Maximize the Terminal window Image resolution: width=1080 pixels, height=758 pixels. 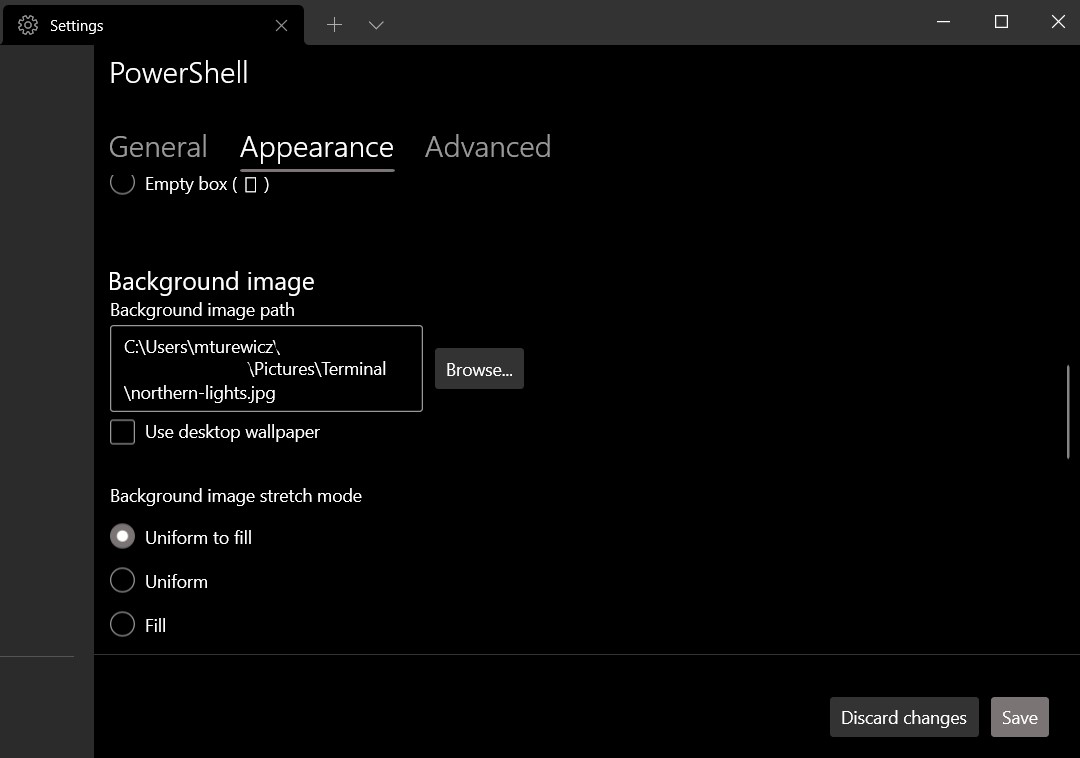point(1001,22)
